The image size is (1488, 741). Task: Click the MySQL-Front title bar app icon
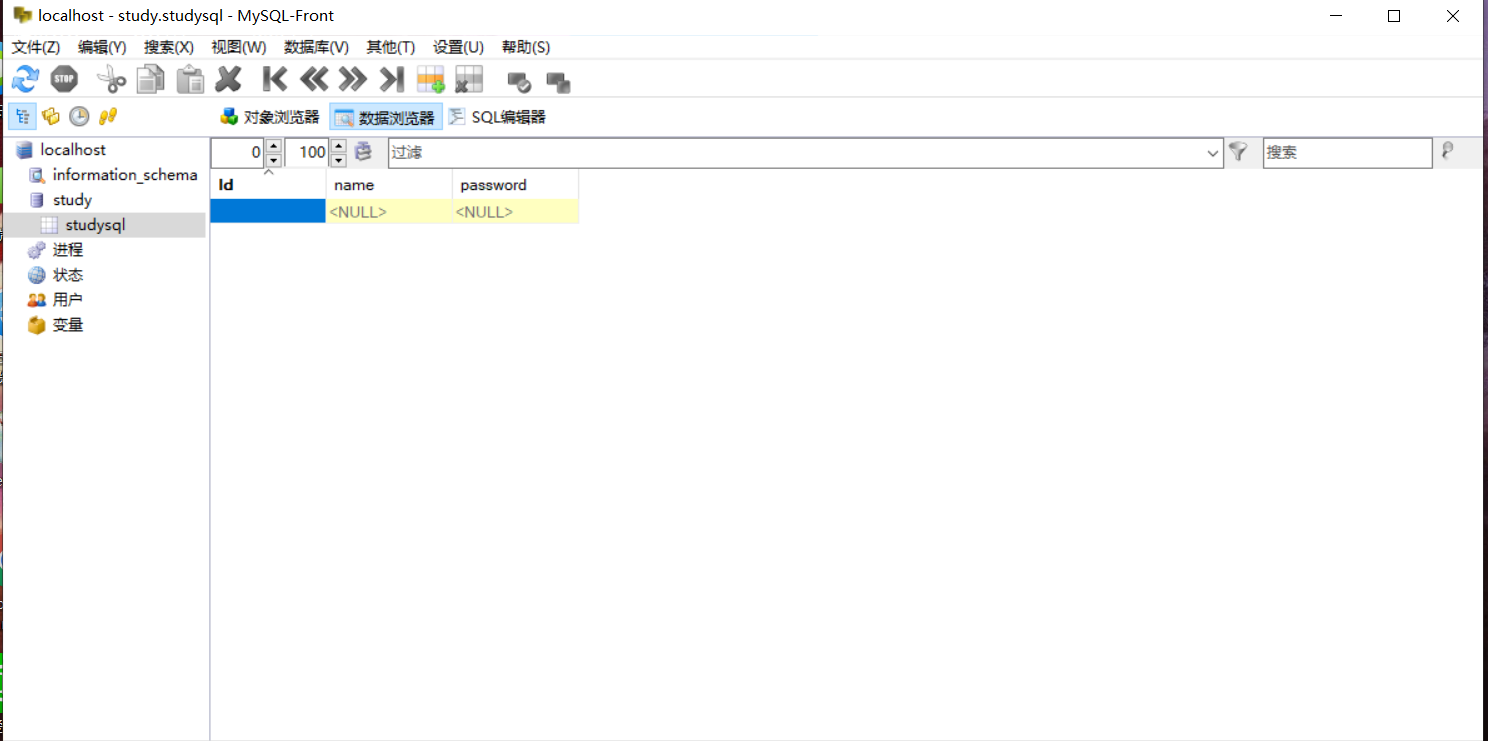point(22,15)
